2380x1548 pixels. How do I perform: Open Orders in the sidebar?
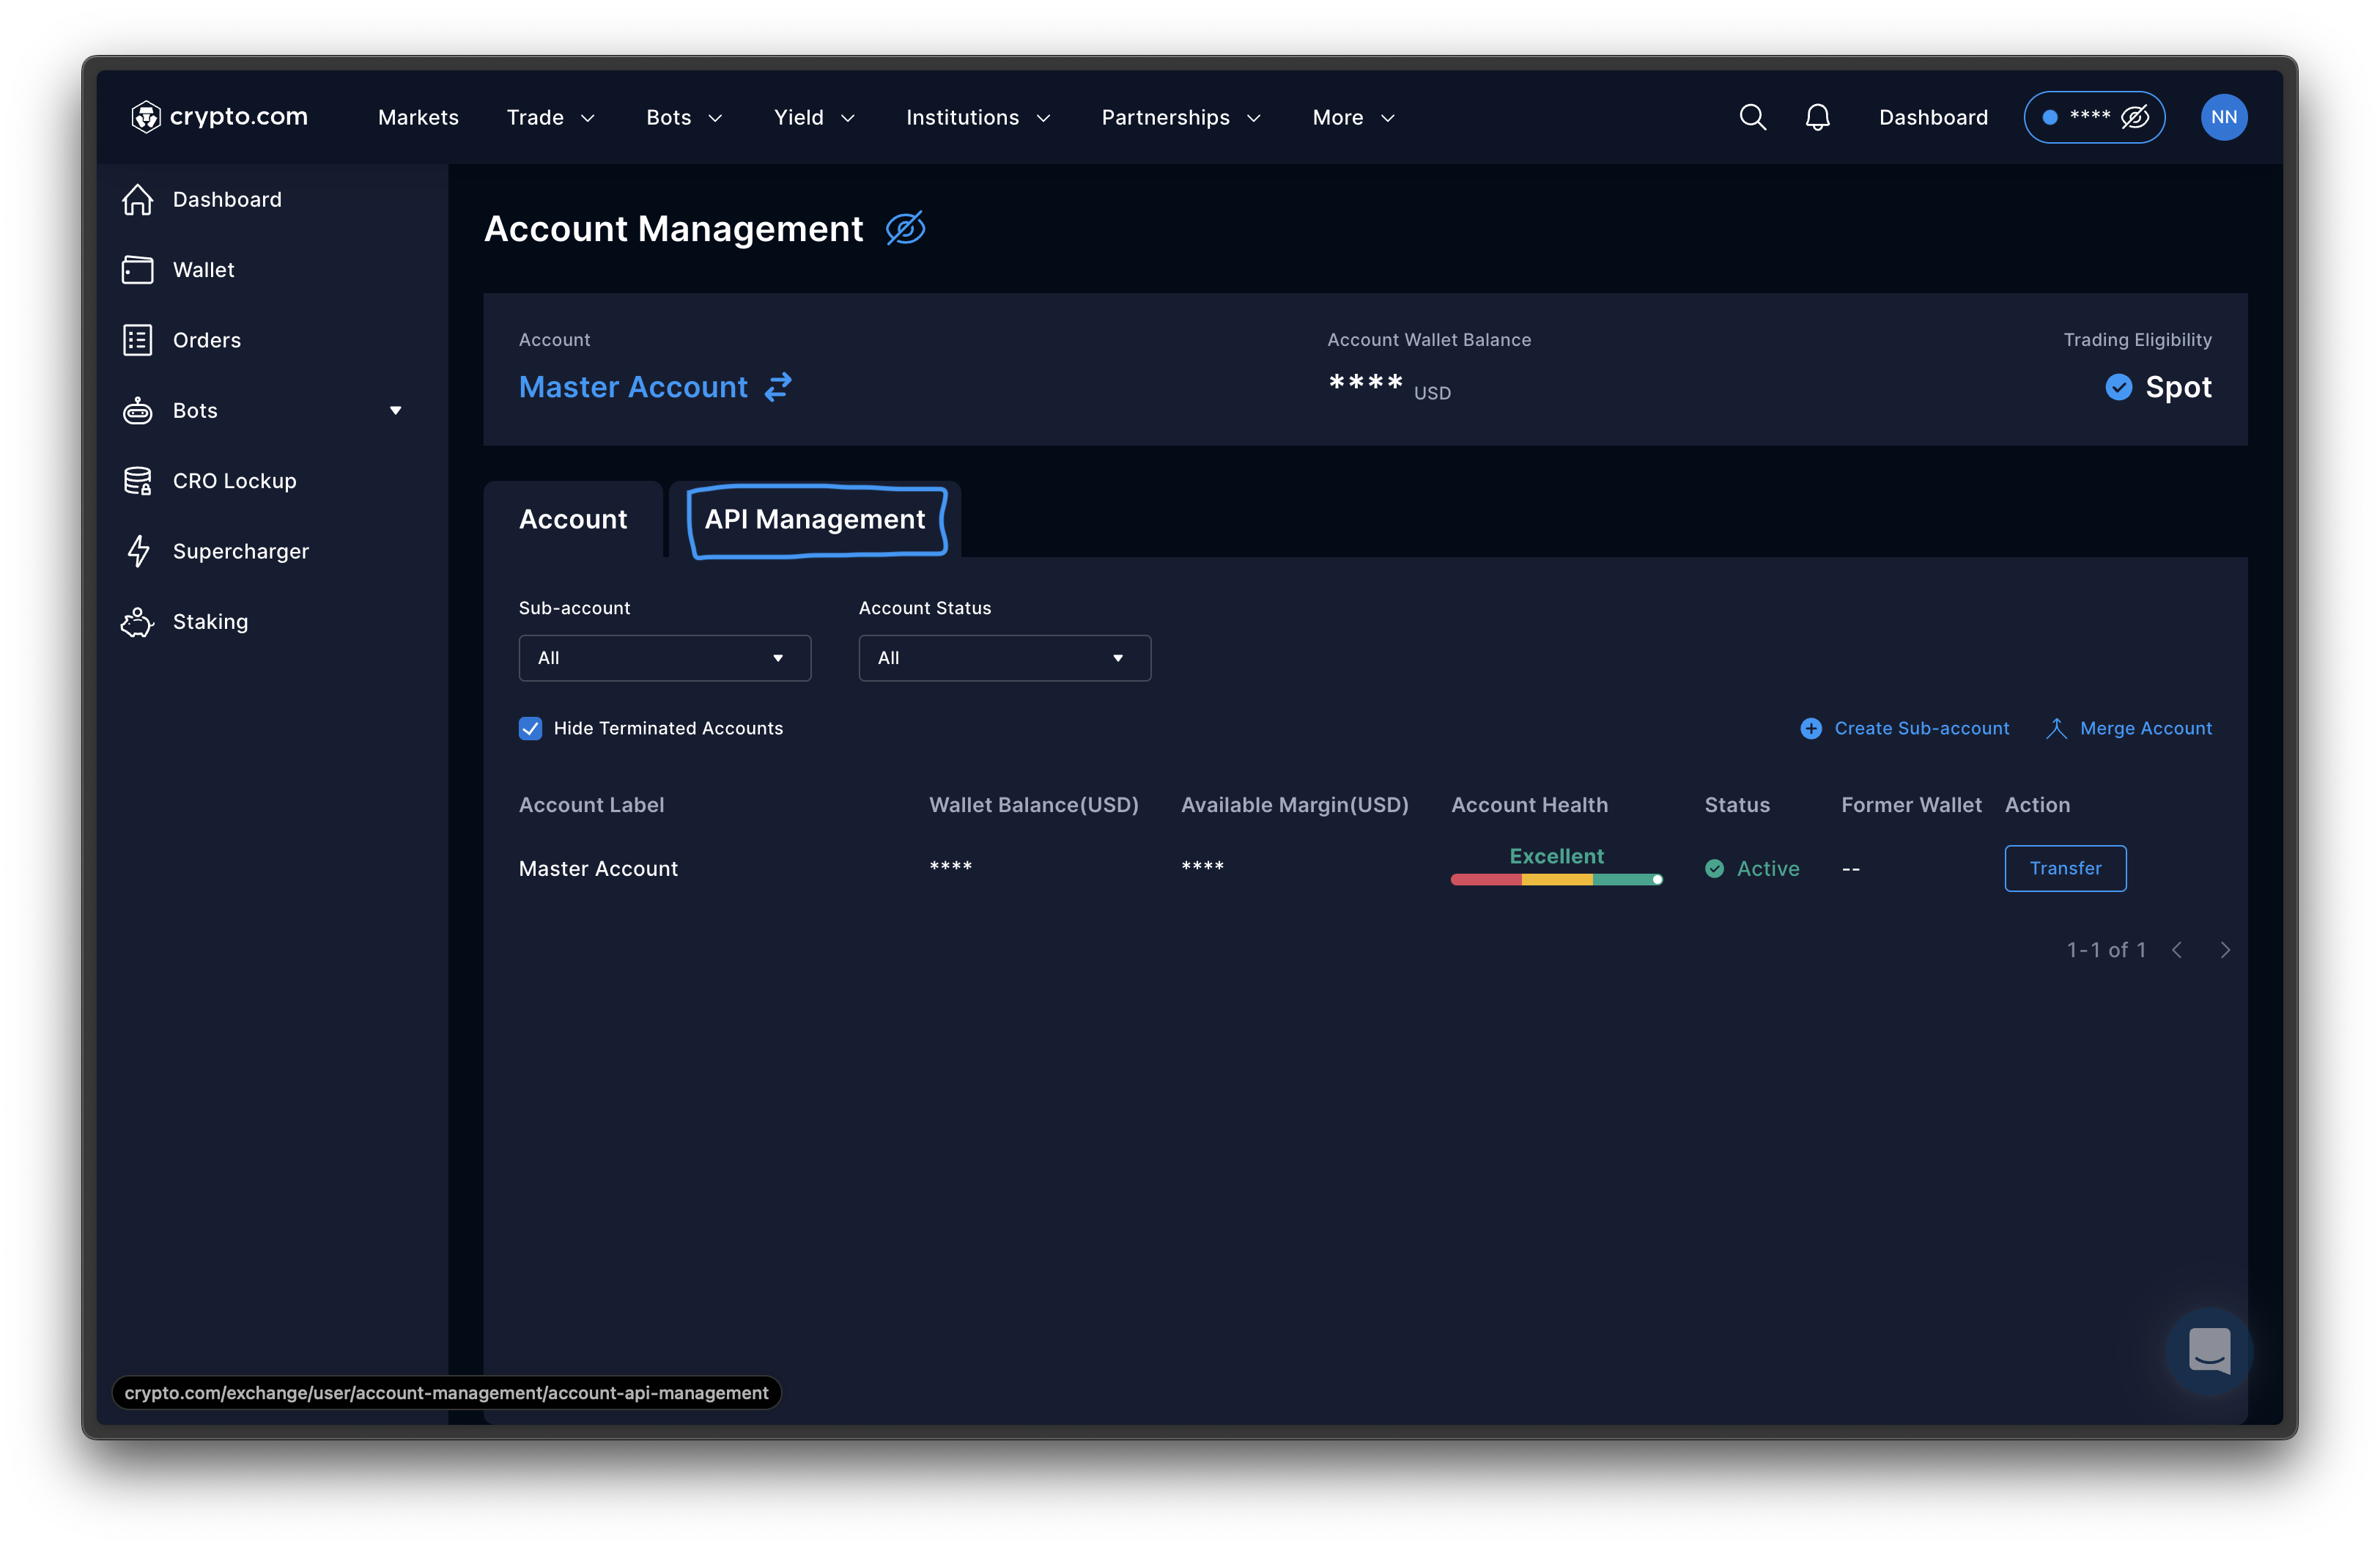pos(206,340)
